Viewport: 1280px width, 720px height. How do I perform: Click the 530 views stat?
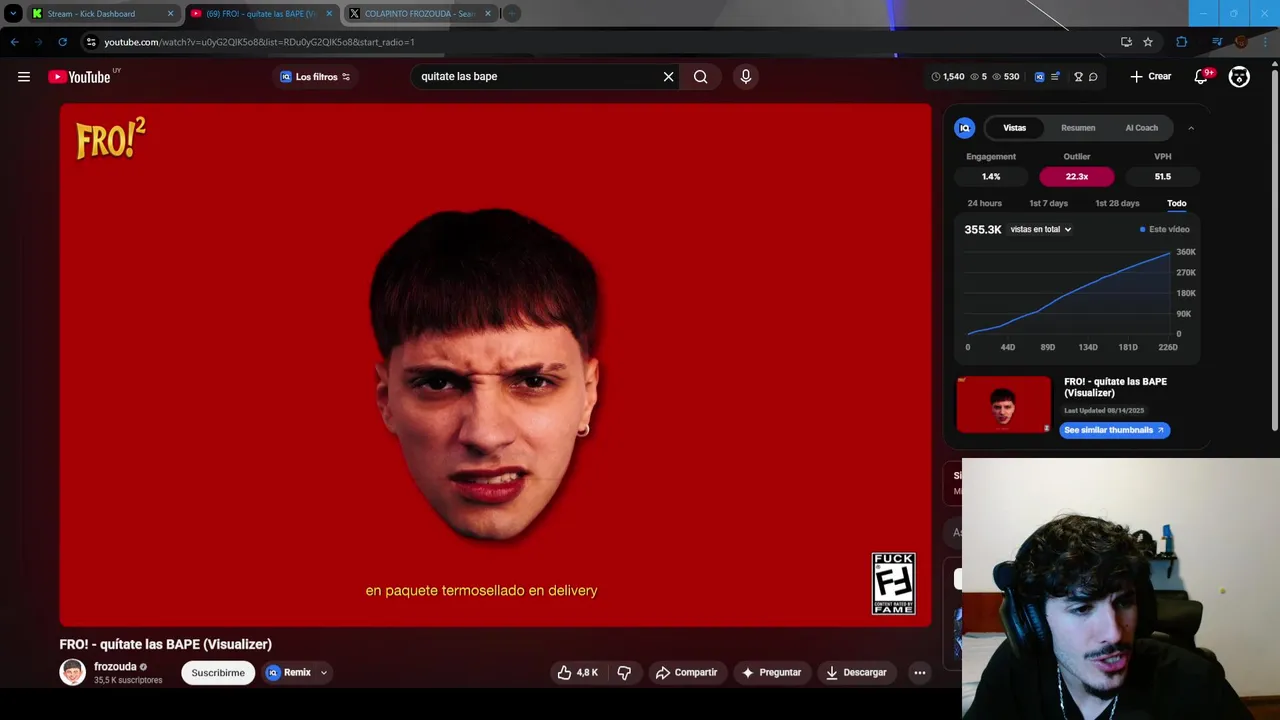pyautogui.click(x=1006, y=77)
